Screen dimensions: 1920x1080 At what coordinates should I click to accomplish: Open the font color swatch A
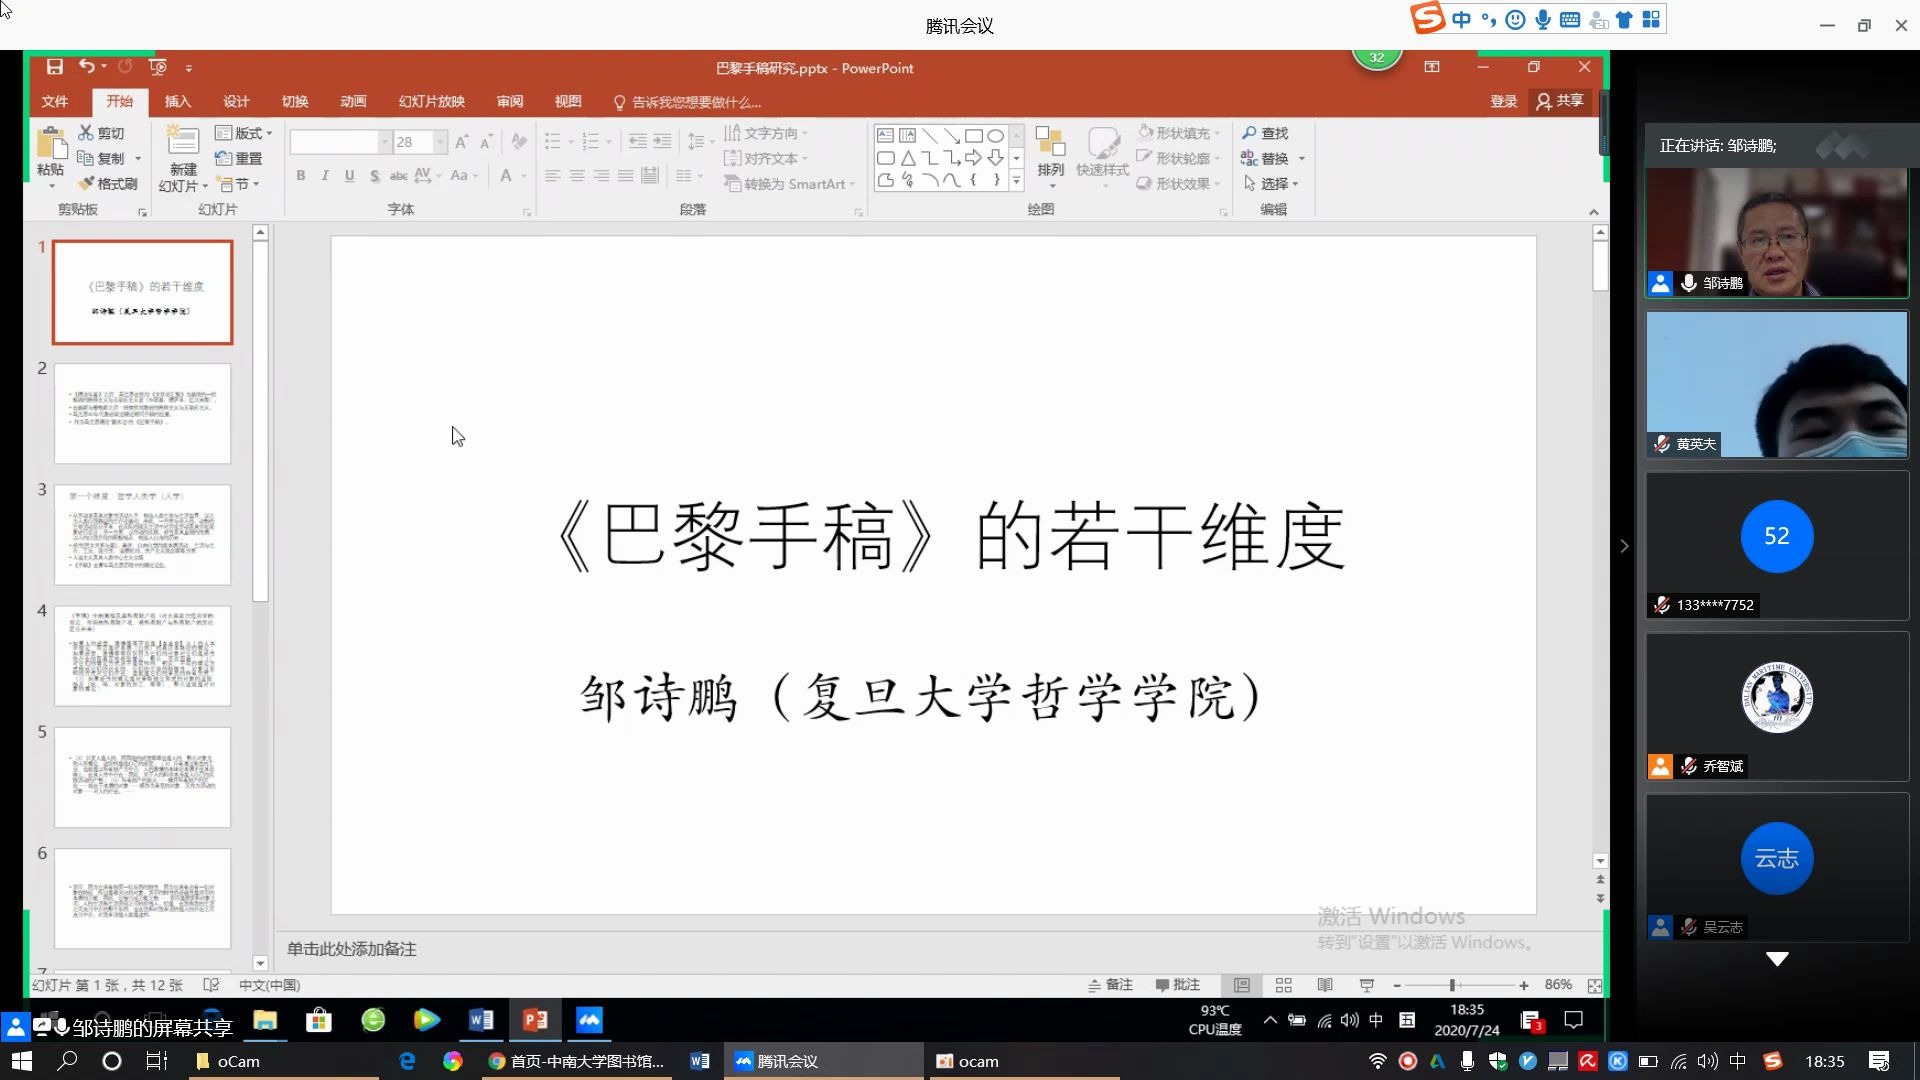[x=506, y=176]
